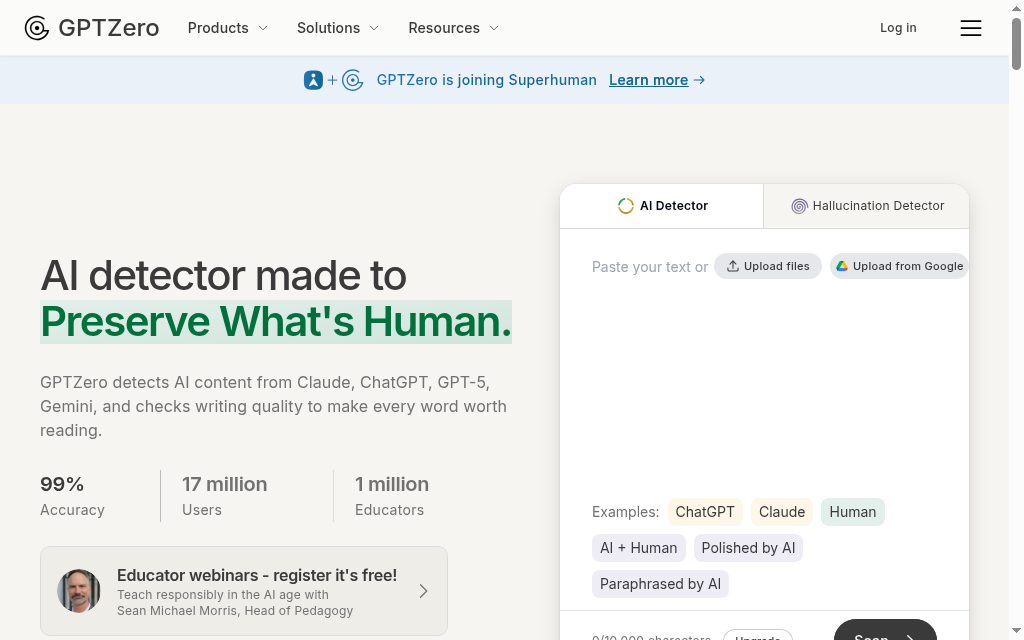Click the right chevron on the webinar card
Viewport: 1024px width, 640px height.
pos(423,591)
